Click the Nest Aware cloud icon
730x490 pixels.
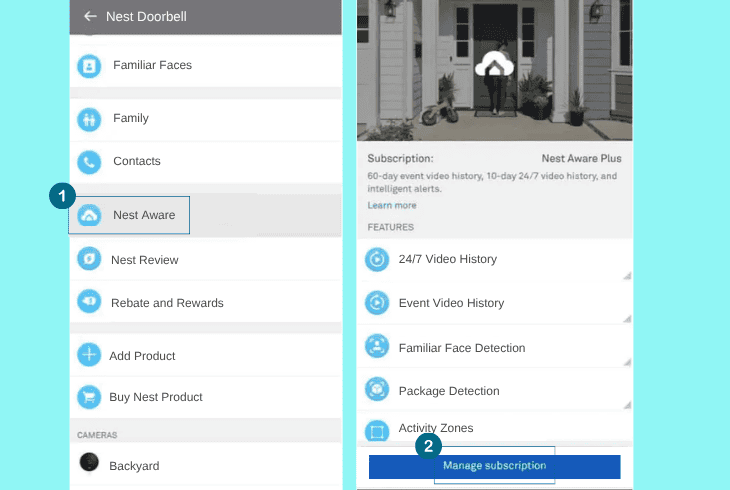pos(89,216)
